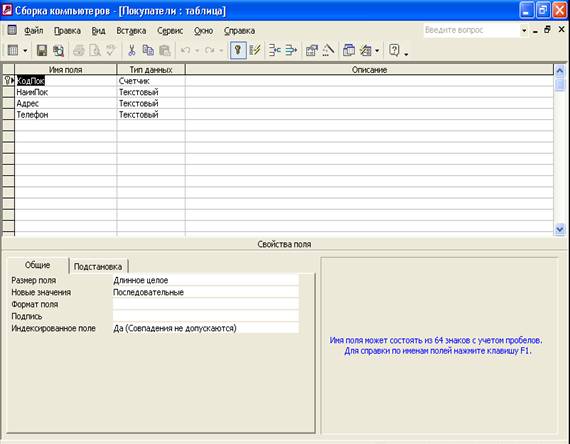Click the Save toolbar icon
This screenshot has width=570, height=444.
pyautogui.click(x=42, y=50)
